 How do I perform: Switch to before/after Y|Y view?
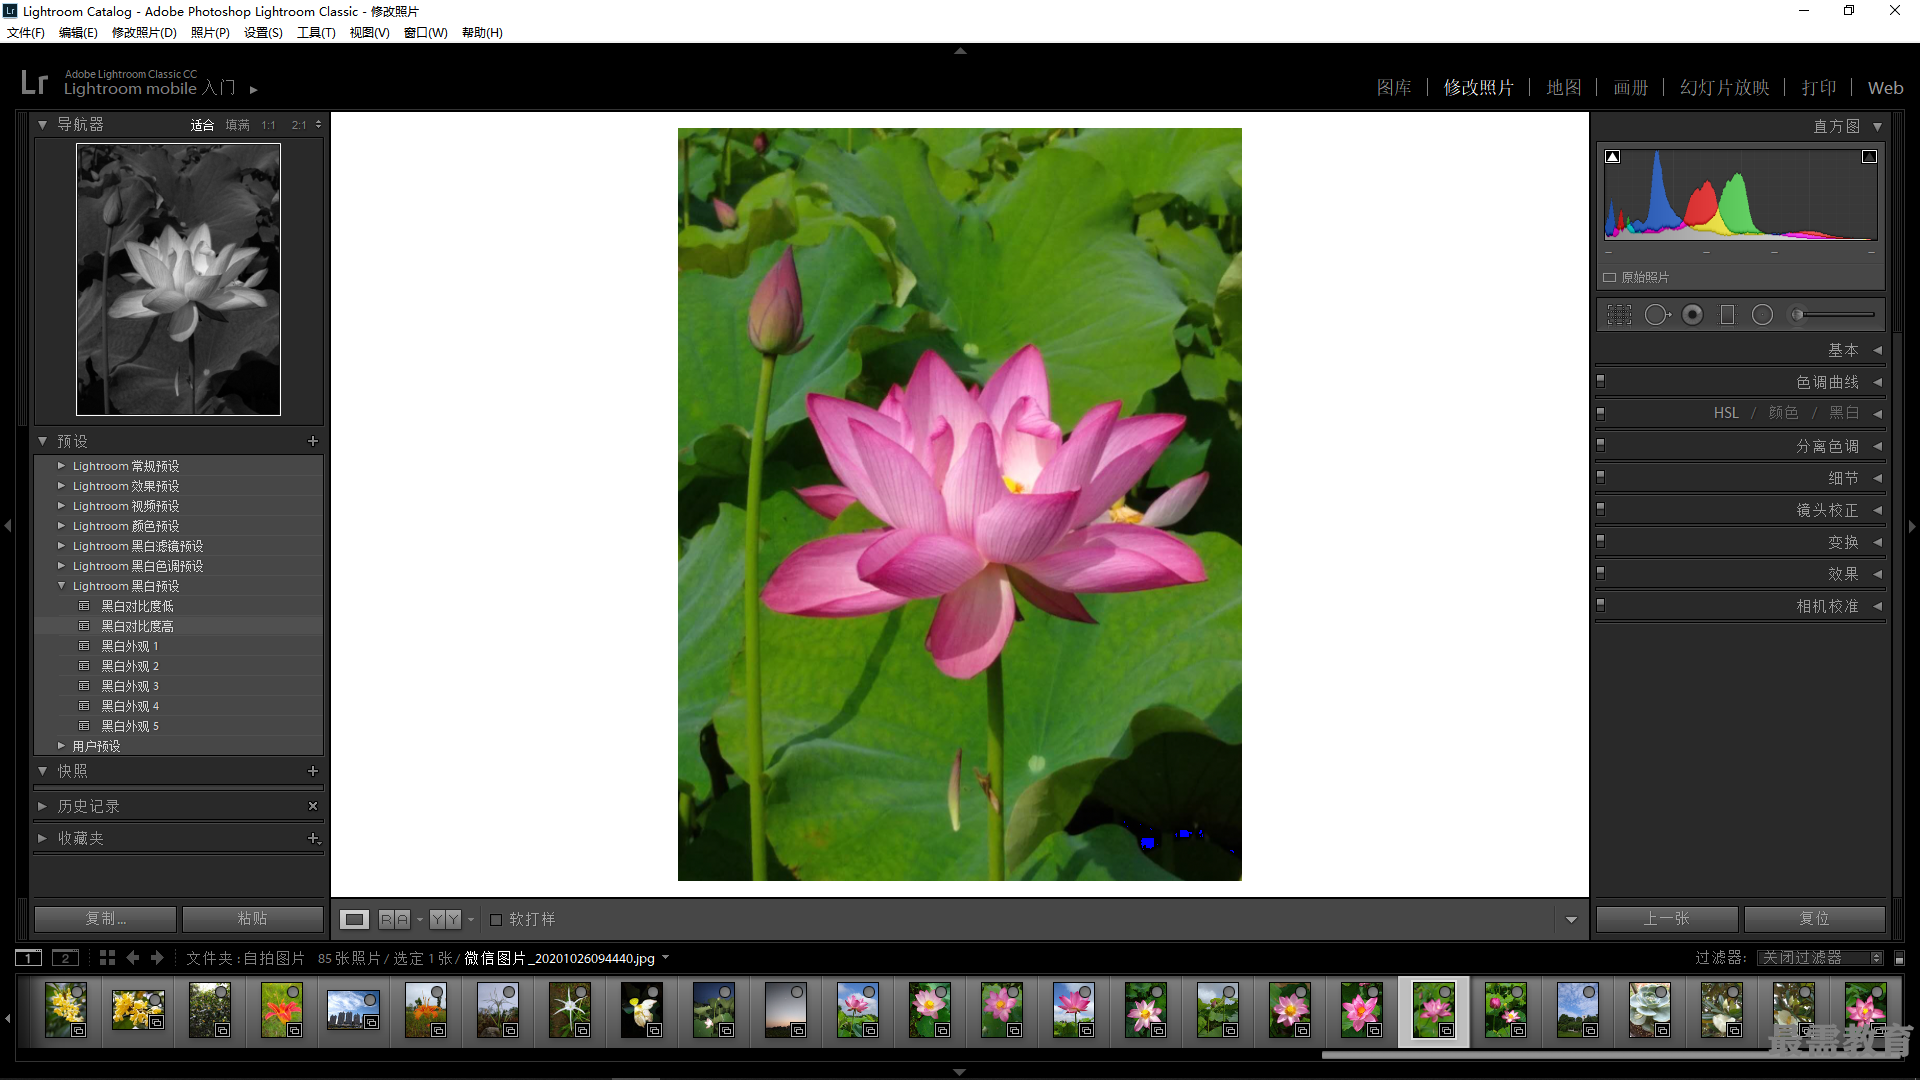tap(446, 919)
